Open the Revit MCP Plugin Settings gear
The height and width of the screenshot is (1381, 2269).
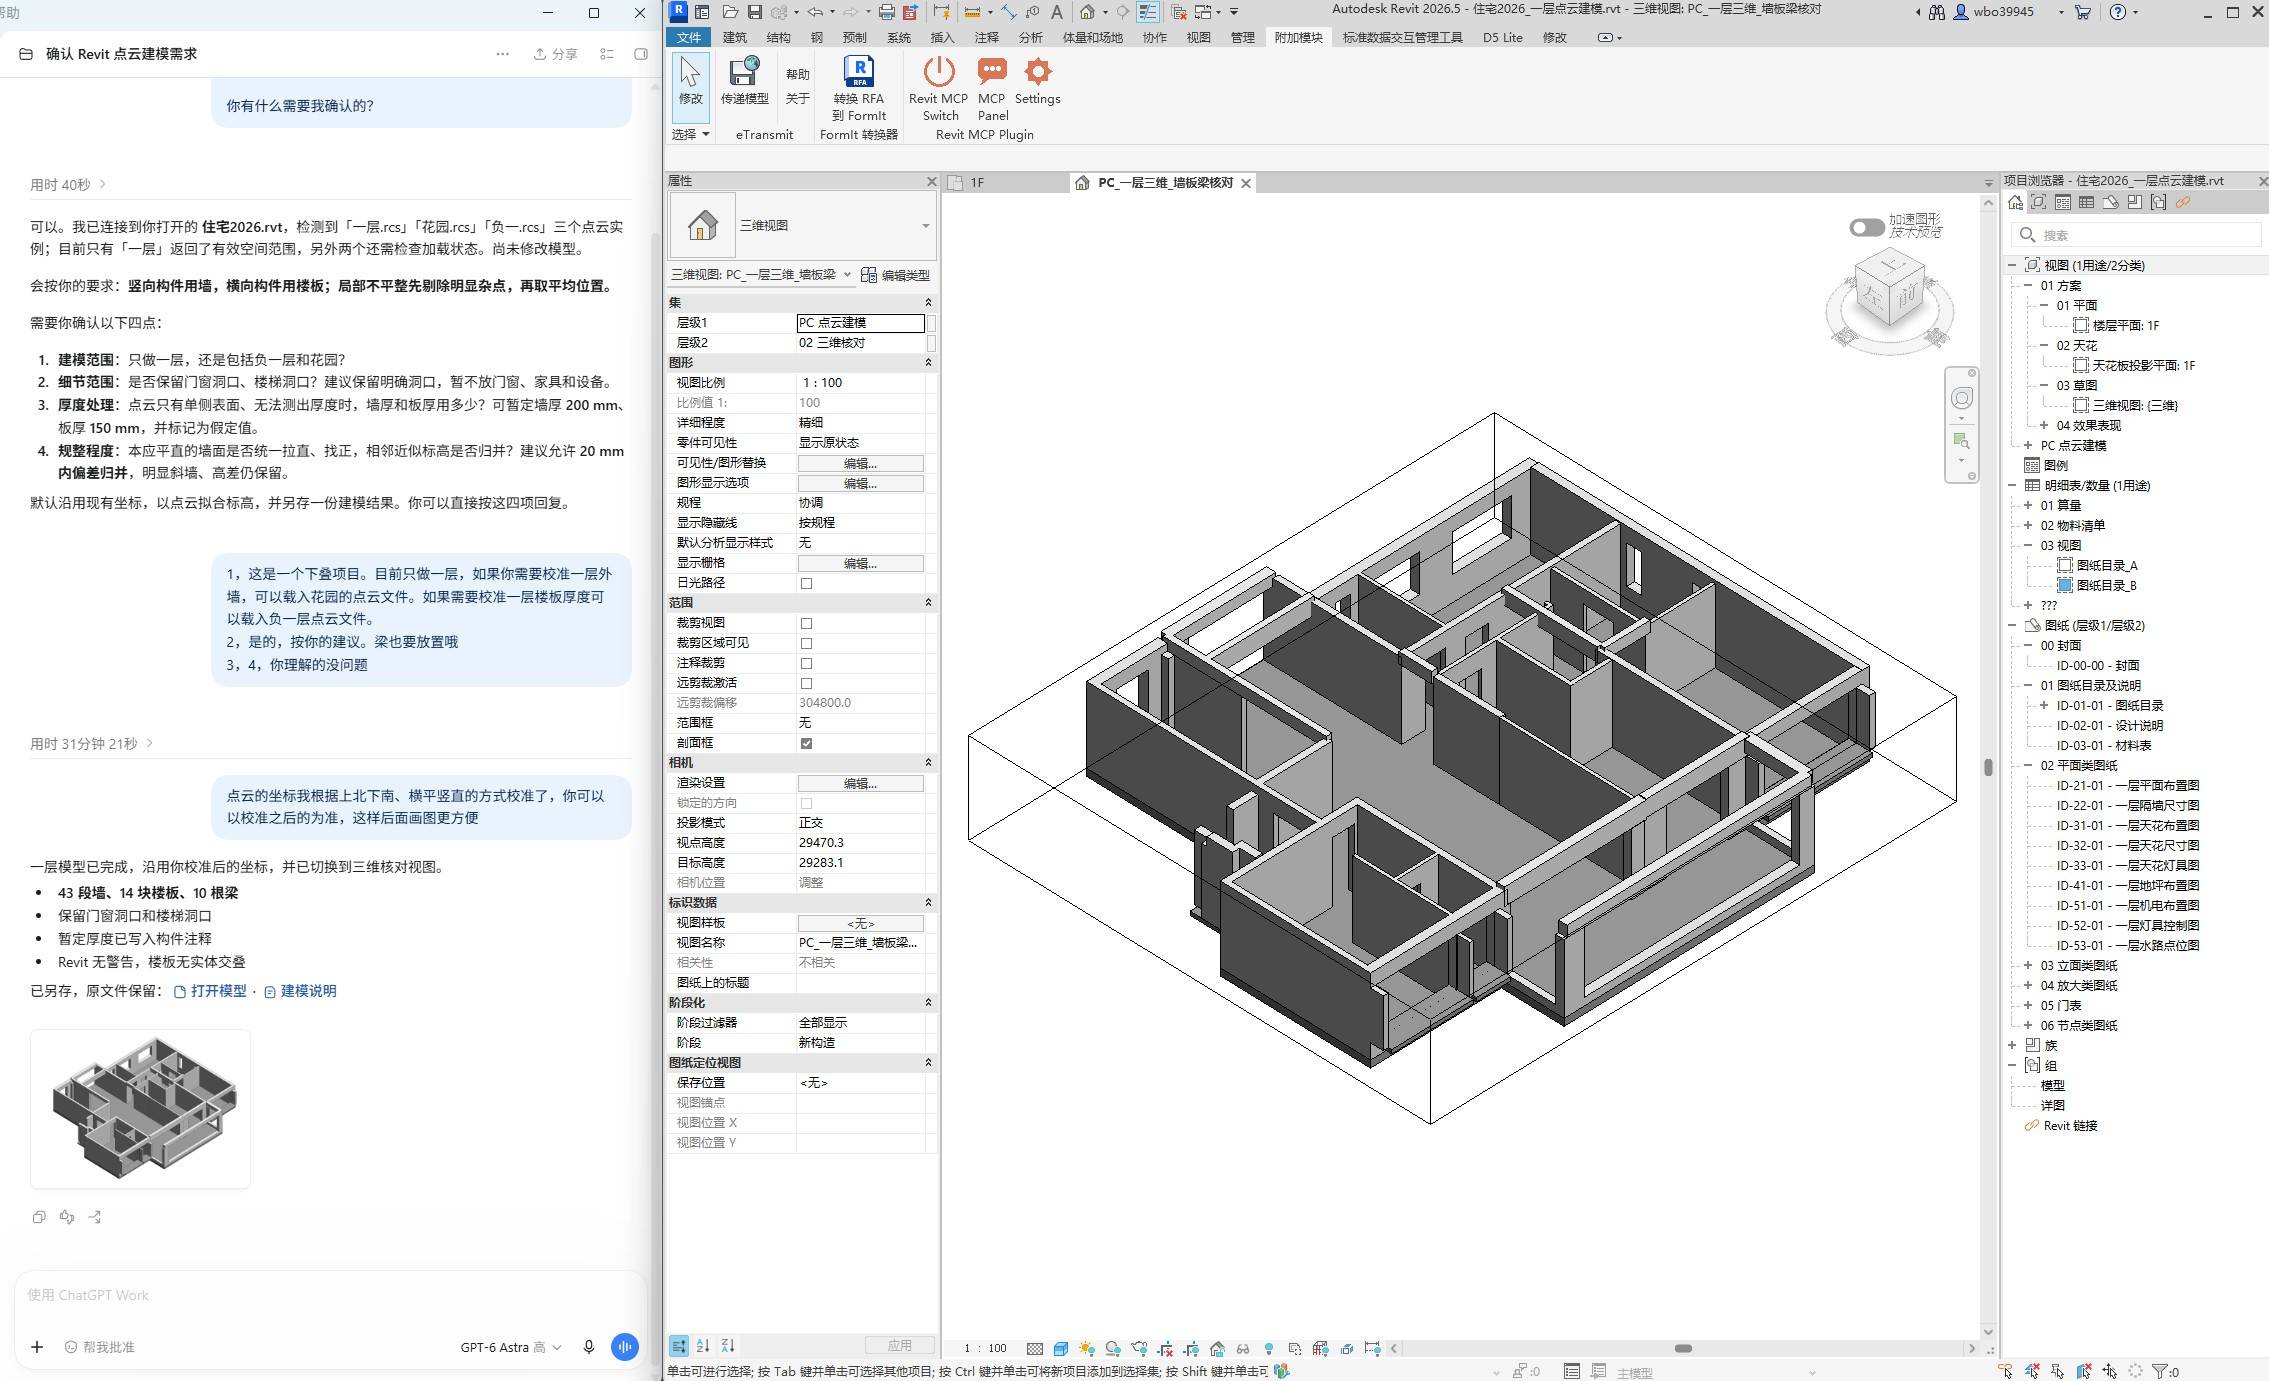1038,72
